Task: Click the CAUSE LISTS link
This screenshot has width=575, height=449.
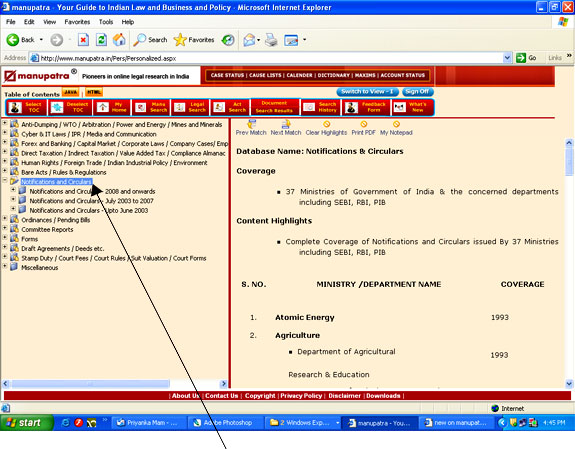Action: click(x=265, y=75)
